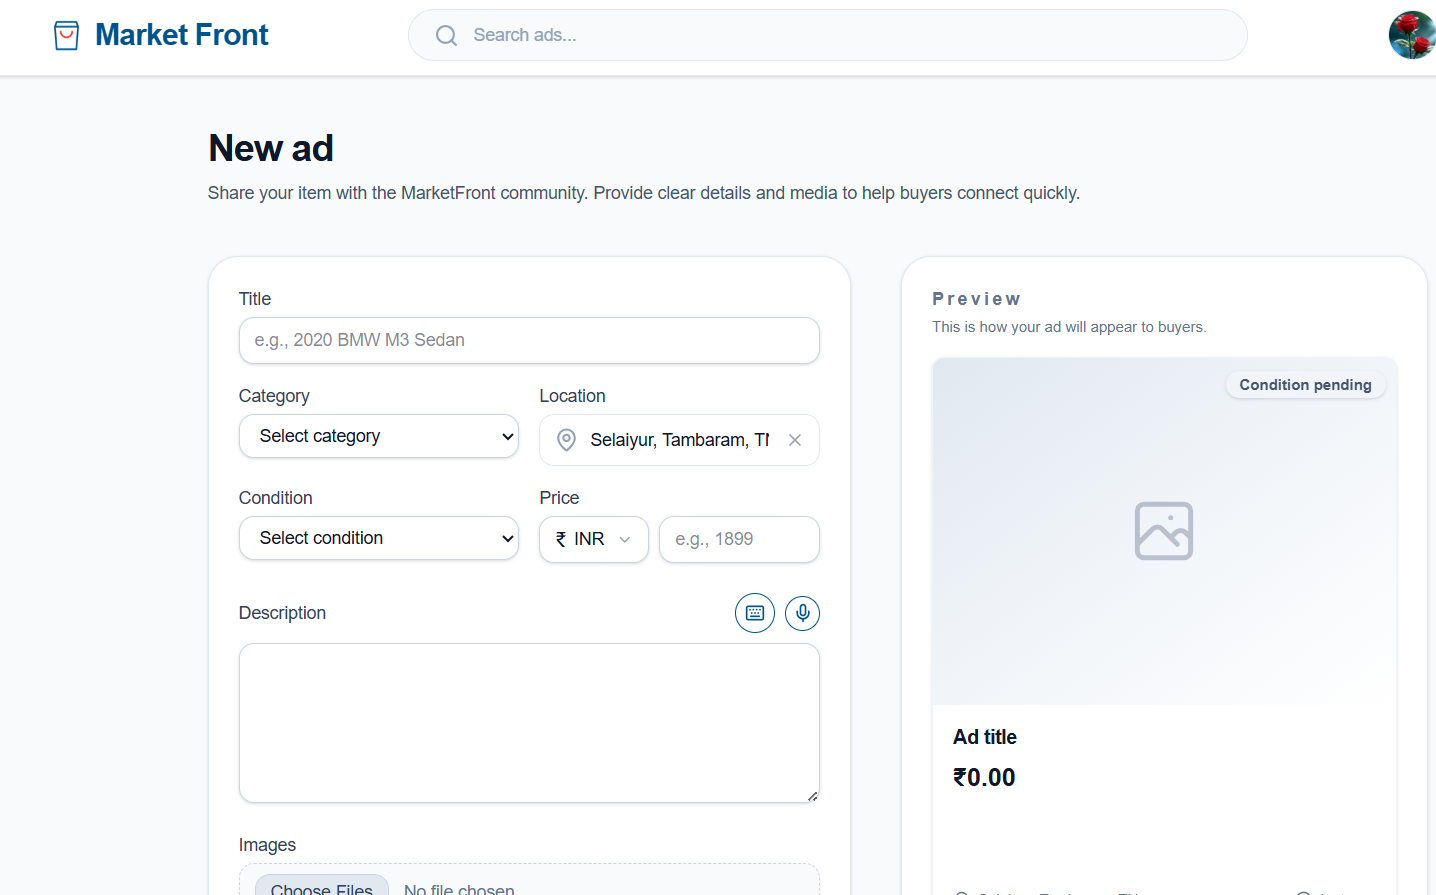This screenshot has height=895, width=1436.
Task: Click the Market Front shopping bag logo icon
Action: (x=66, y=36)
